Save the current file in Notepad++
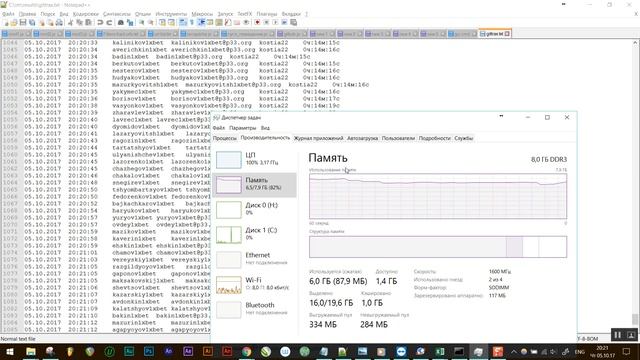 point(23,22)
